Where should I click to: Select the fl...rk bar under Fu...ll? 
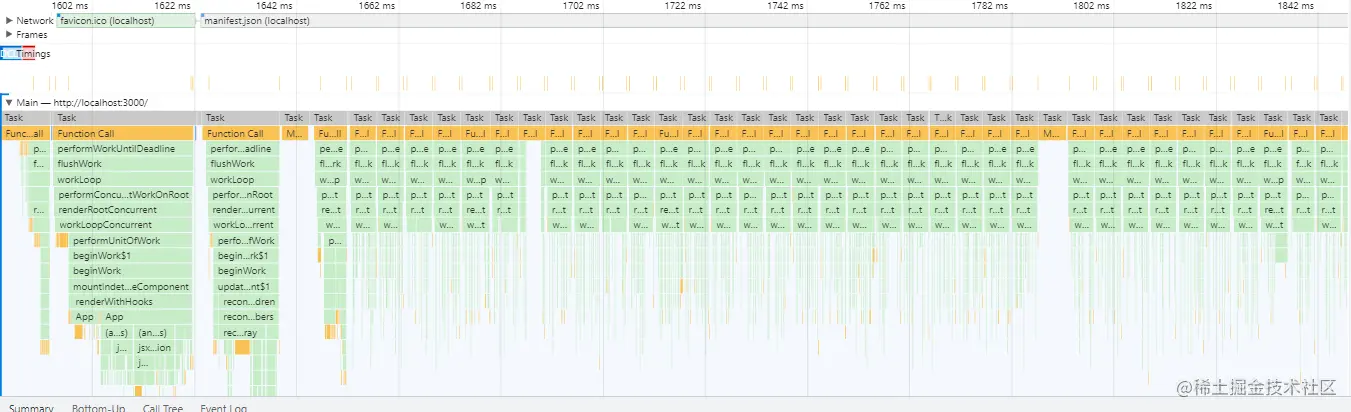[331, 164]
